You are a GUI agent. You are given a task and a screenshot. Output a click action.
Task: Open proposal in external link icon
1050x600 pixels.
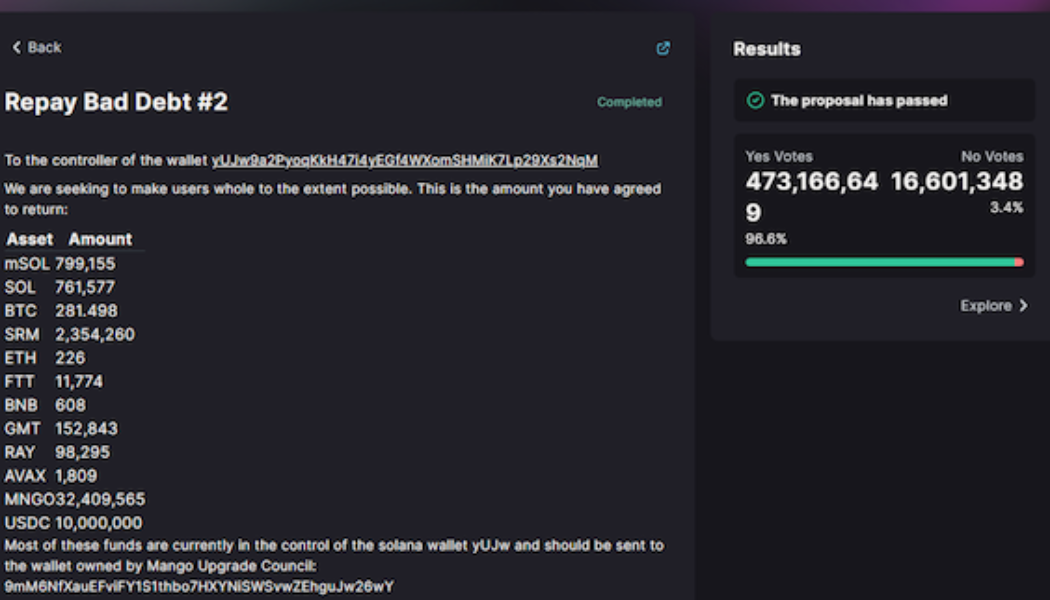663,48
